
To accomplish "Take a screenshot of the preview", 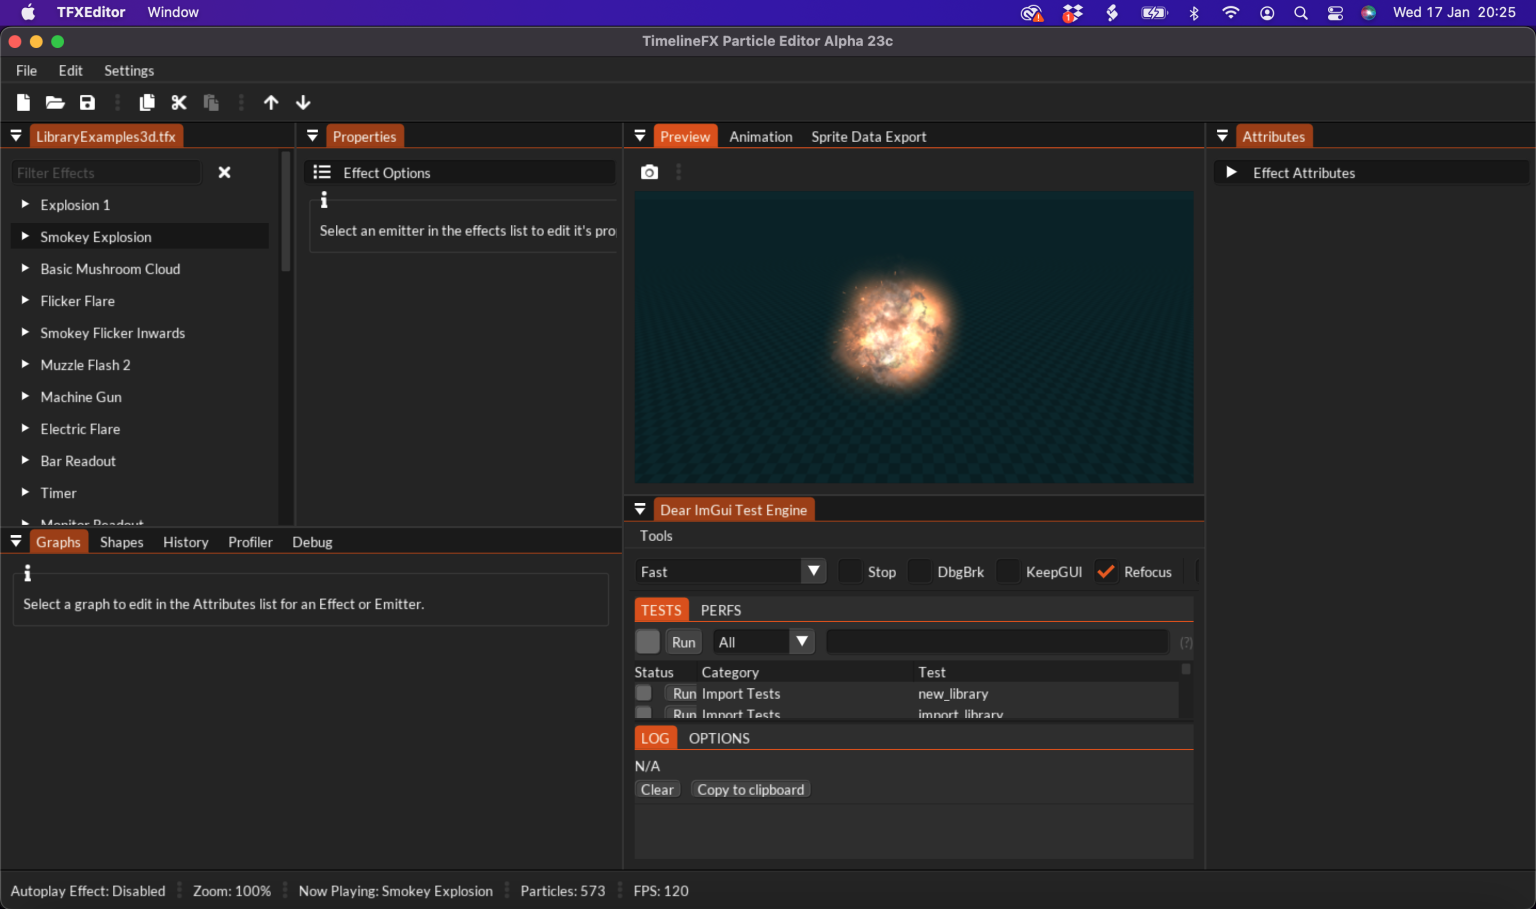I will pyautogui.click(x=649, y=171).
